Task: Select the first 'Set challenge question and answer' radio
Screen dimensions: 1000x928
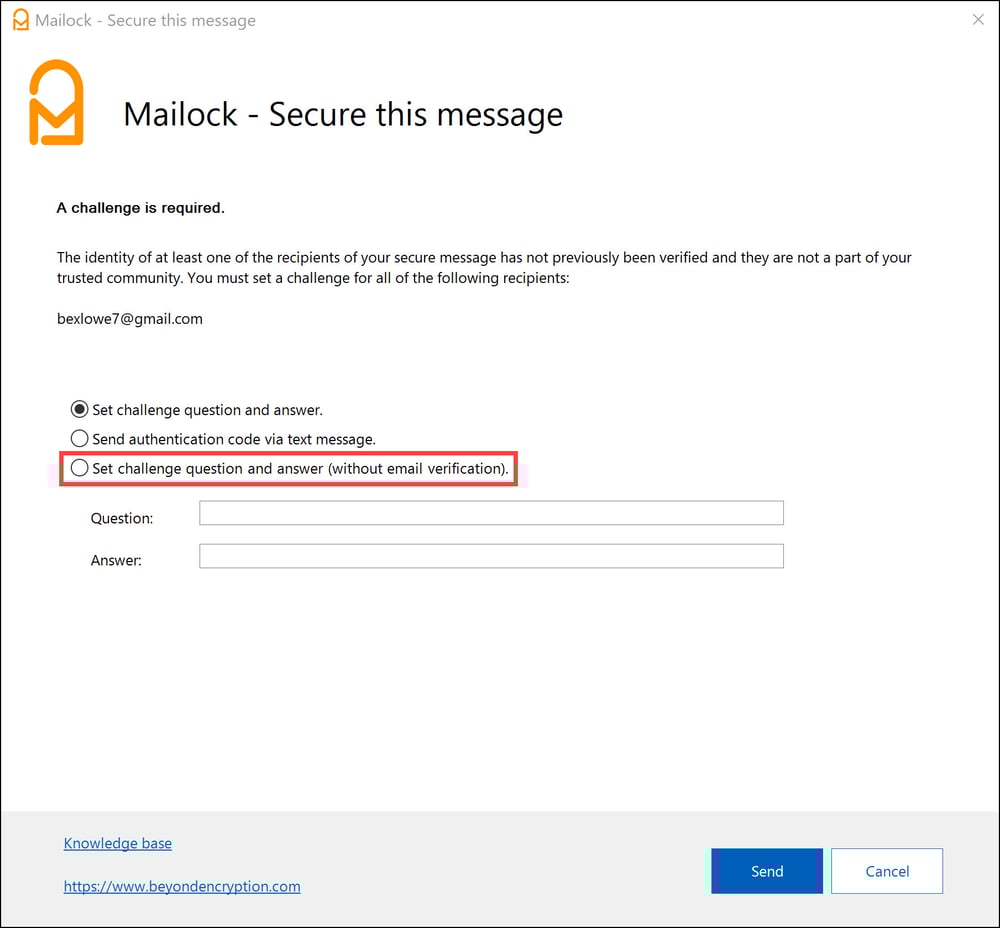Action: tap(80, 409)
